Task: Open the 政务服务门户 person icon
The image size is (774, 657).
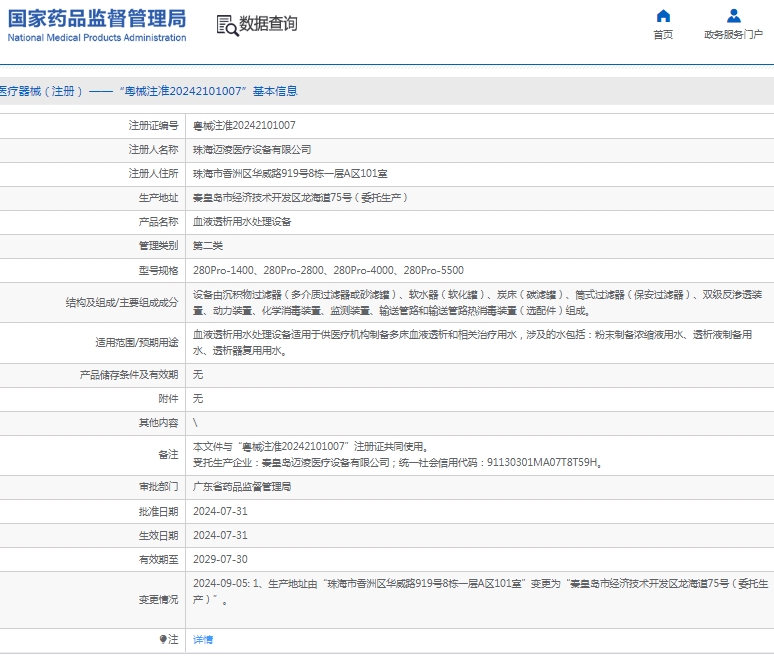Action: [x=734, y=16]
